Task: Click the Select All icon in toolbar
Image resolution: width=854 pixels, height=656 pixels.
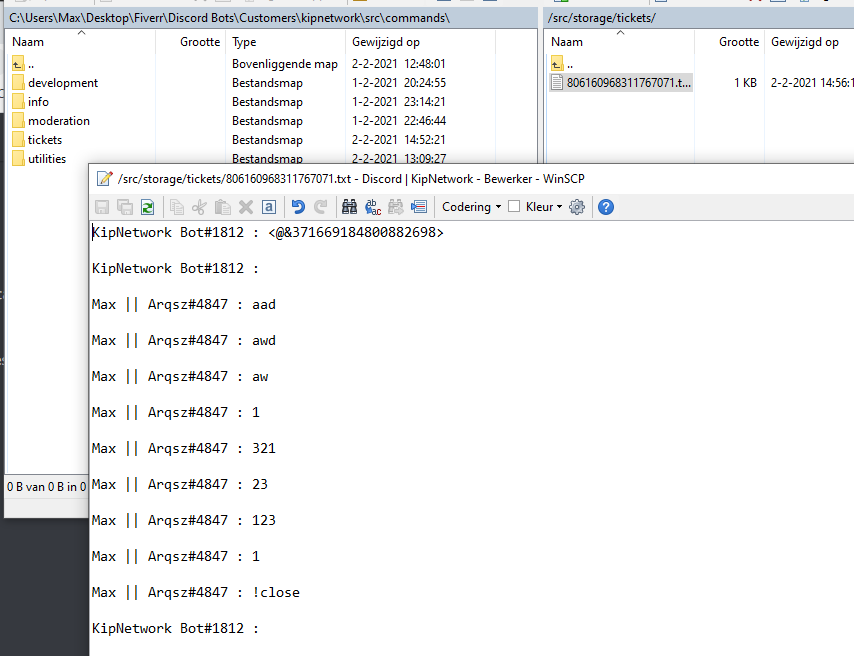Action: click(x=269, y=207)
